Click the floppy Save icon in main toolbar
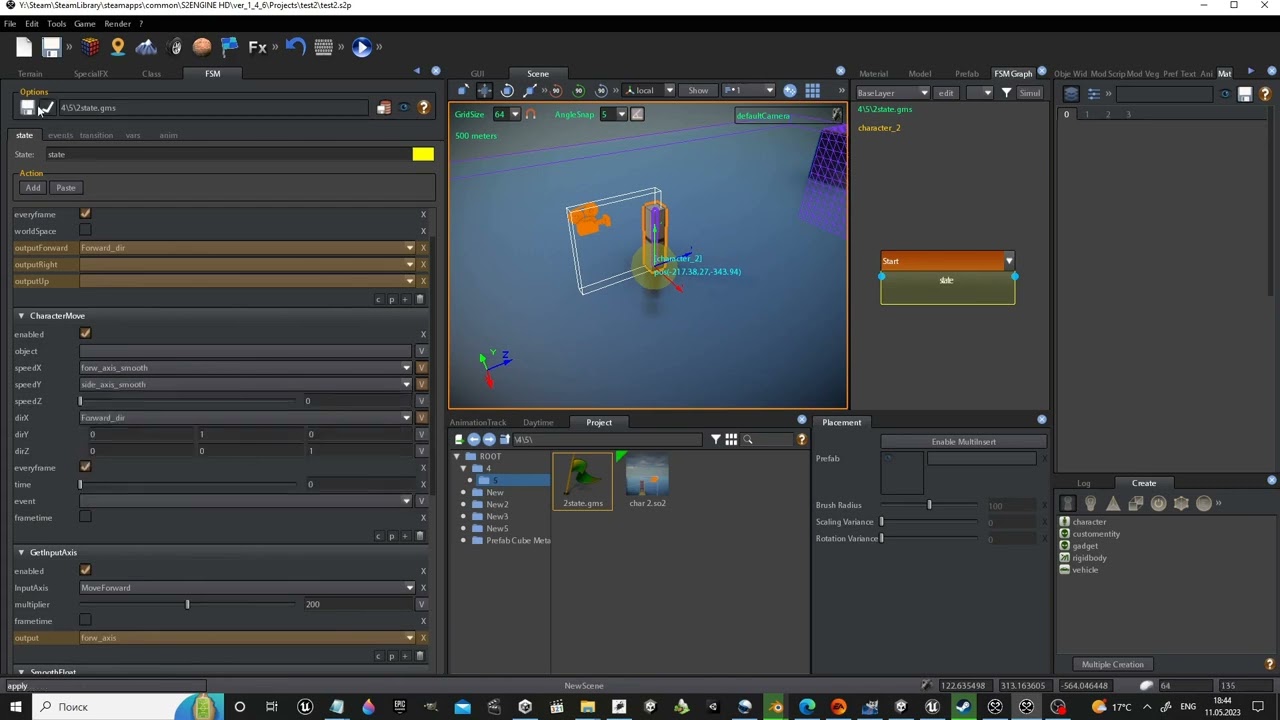The width and height of the screenshot is (1280, 720). [x=51, y=46]
